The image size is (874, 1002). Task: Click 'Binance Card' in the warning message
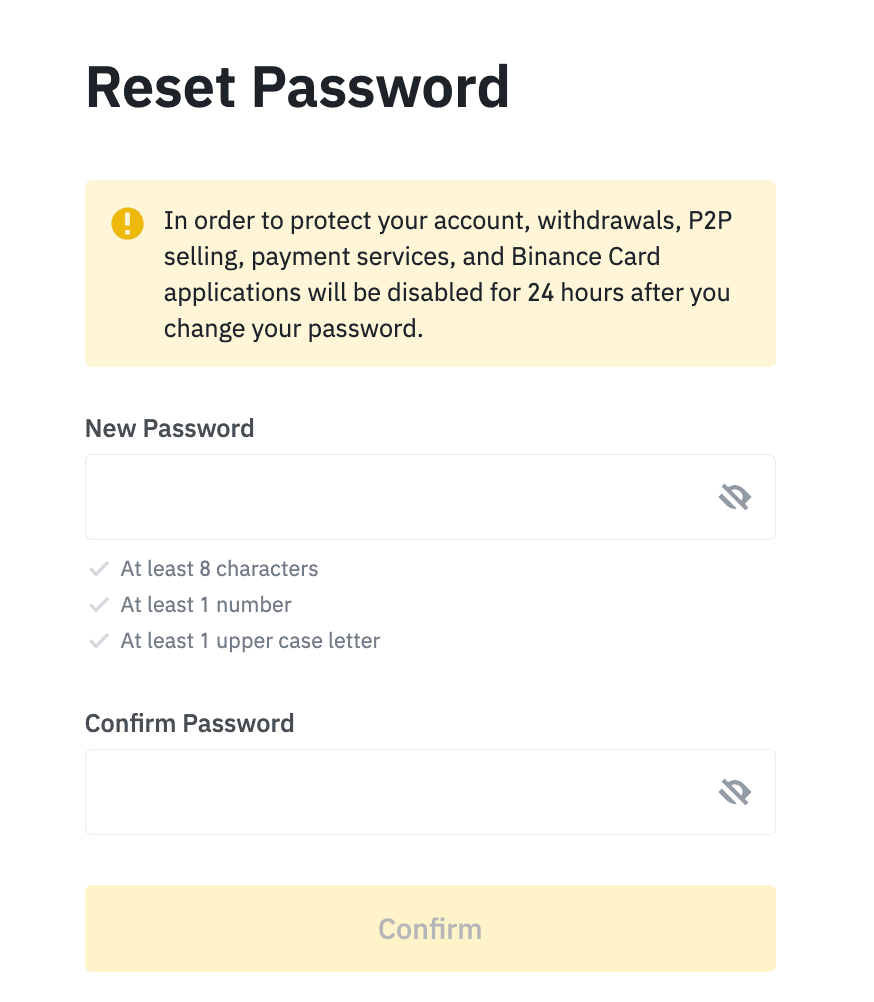tap(586, 257)
